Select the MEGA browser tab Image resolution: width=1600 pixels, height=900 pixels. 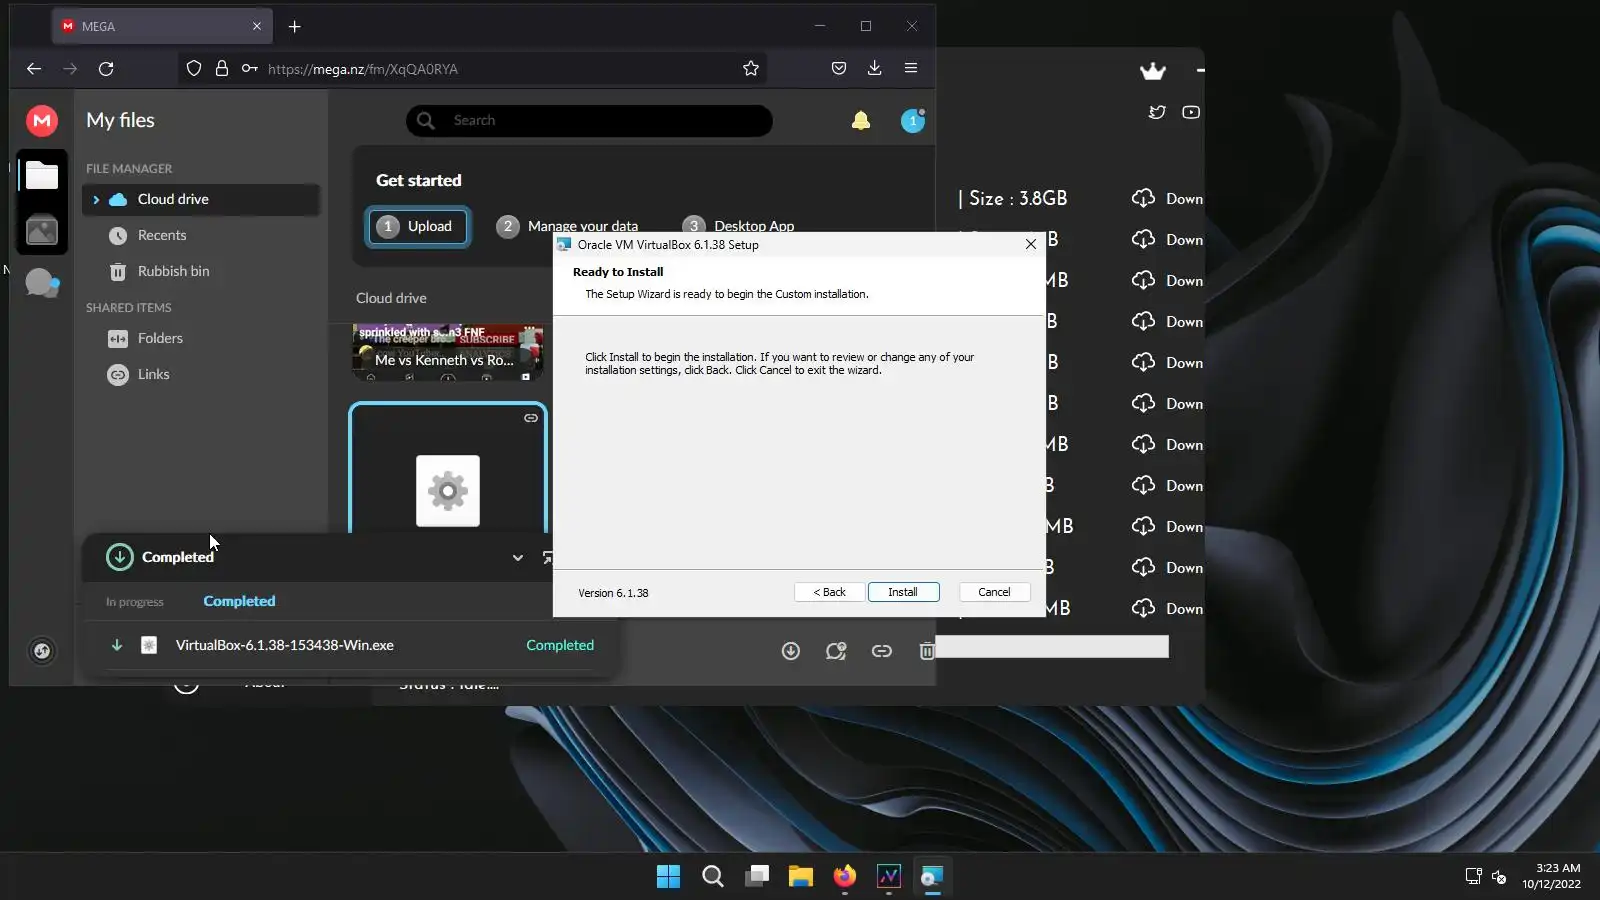pos(162,27)
